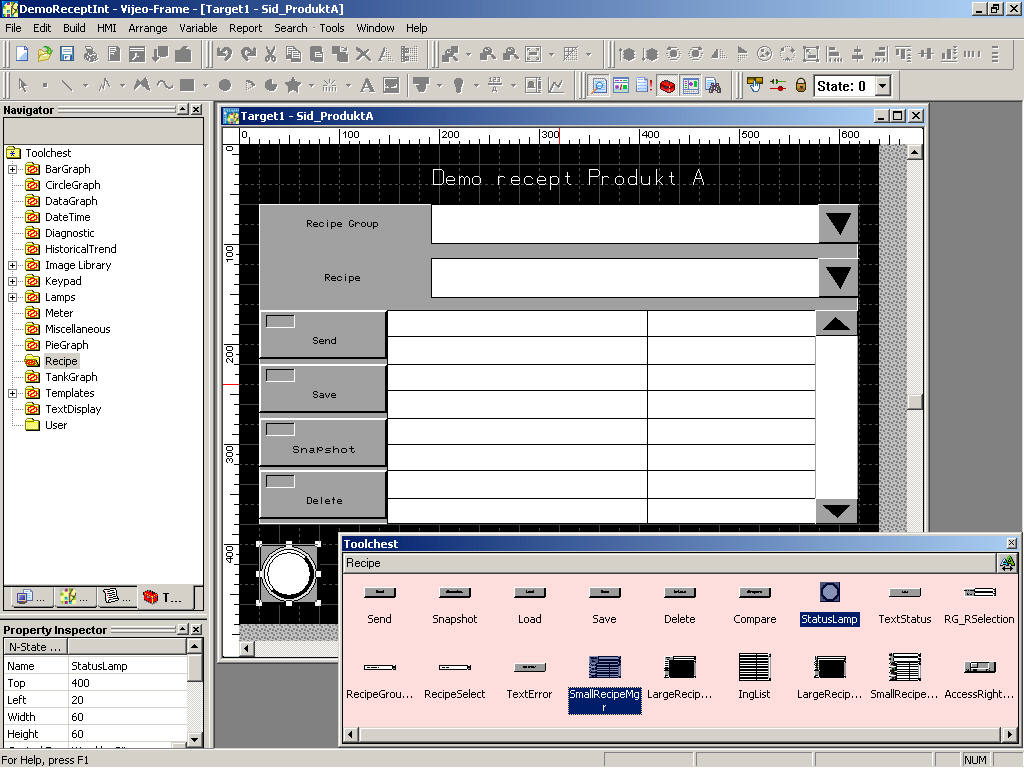Toggle the Delete button indicator box

pos(280,481)
